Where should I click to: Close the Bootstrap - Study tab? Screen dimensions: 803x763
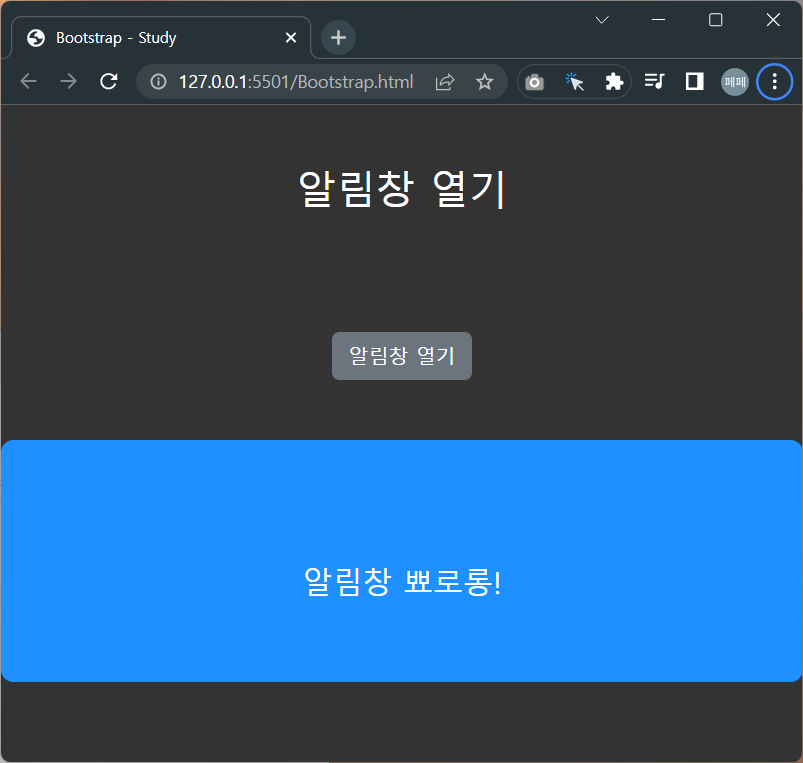point(290,37)
